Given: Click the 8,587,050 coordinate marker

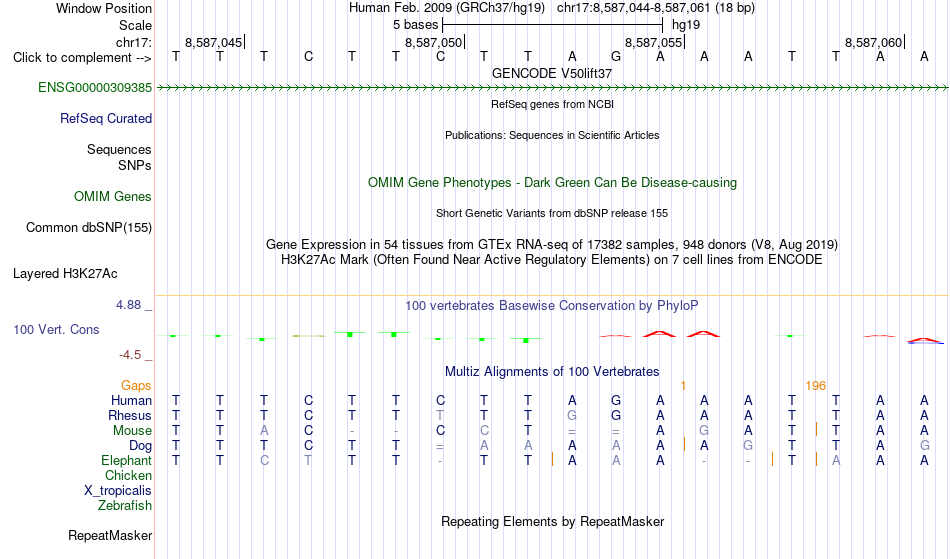Looking at the screenshot, I should tap(434, 42).
